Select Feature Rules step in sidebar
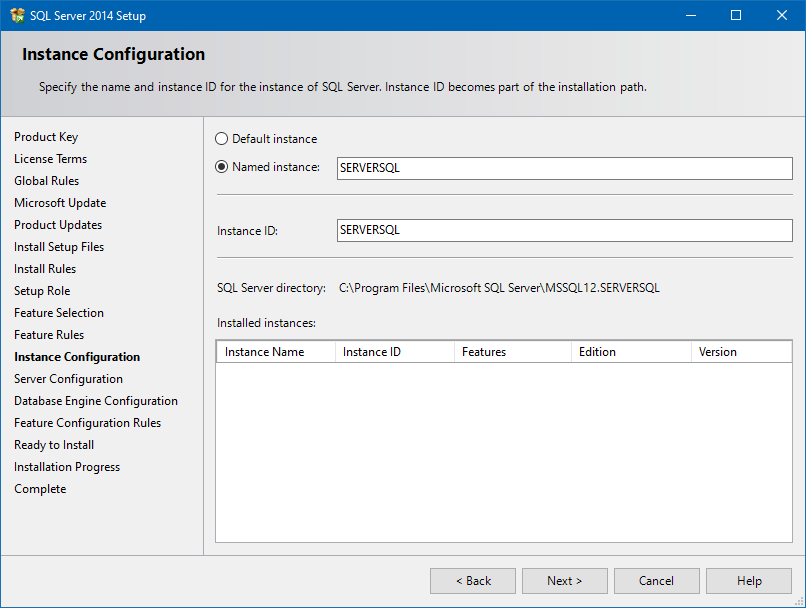 click(49, 335)
